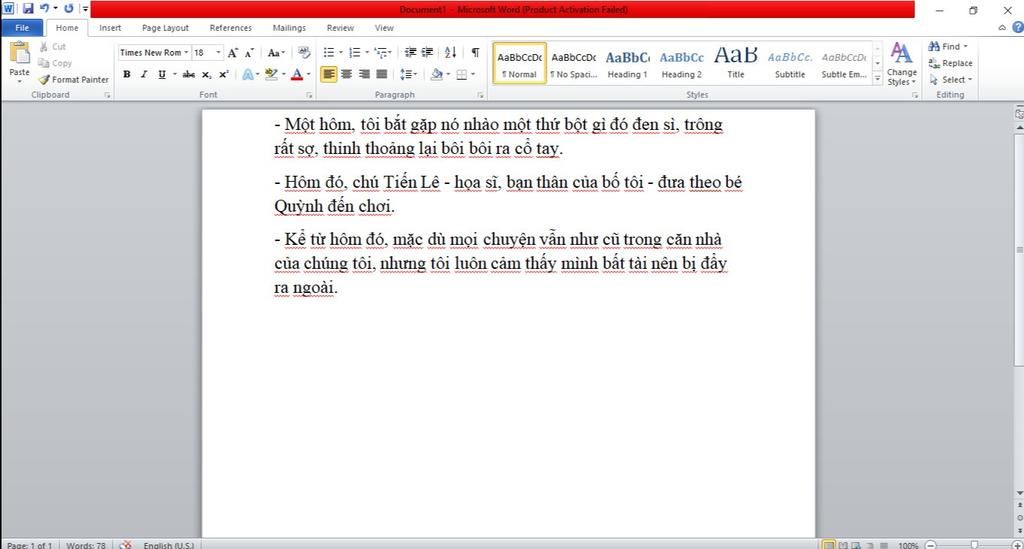
Task: Open the File tab
Action: pos(22,28)
